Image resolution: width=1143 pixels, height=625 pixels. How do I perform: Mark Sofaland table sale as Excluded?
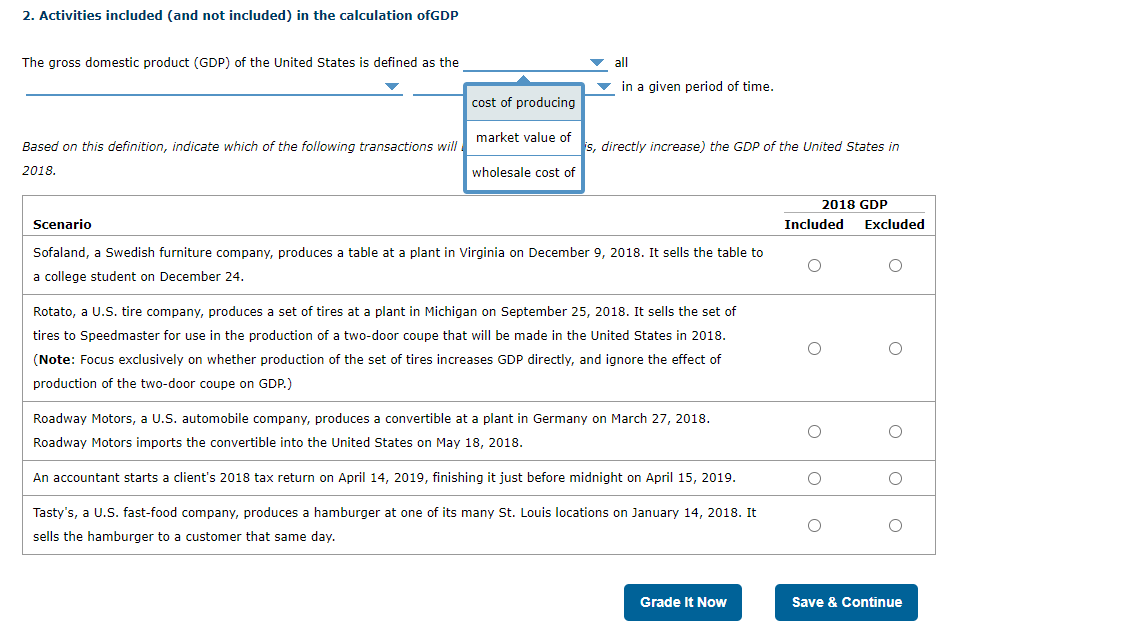coord(895,265)
